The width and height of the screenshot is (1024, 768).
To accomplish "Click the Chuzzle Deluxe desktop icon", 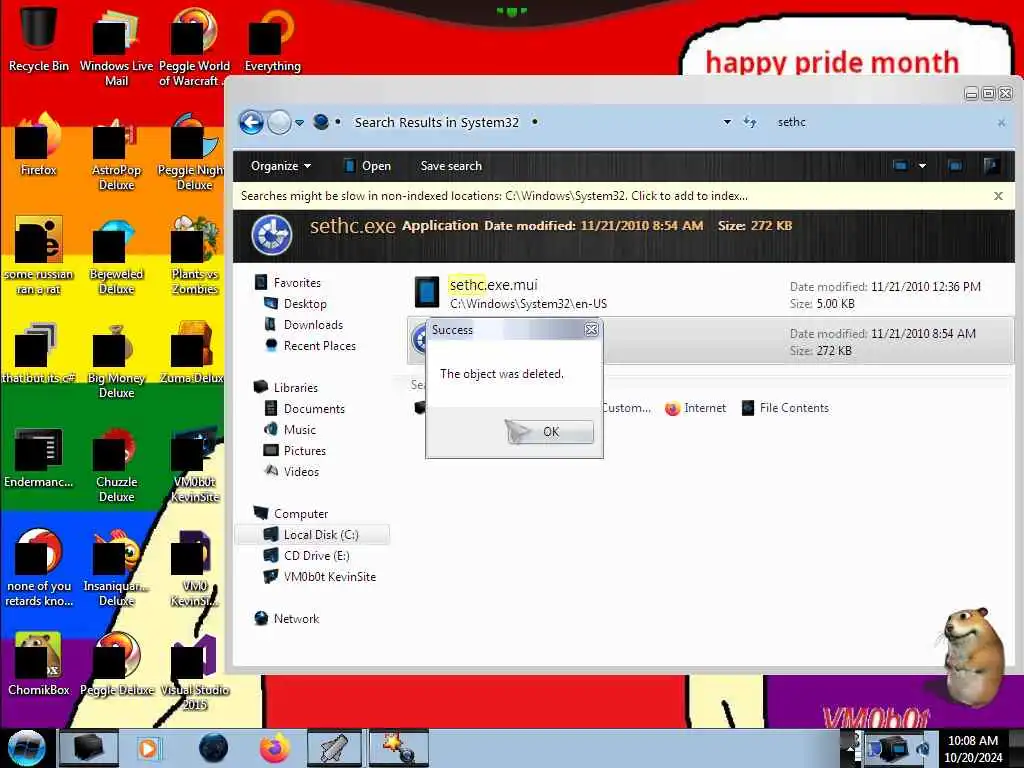I will (116, 464).
